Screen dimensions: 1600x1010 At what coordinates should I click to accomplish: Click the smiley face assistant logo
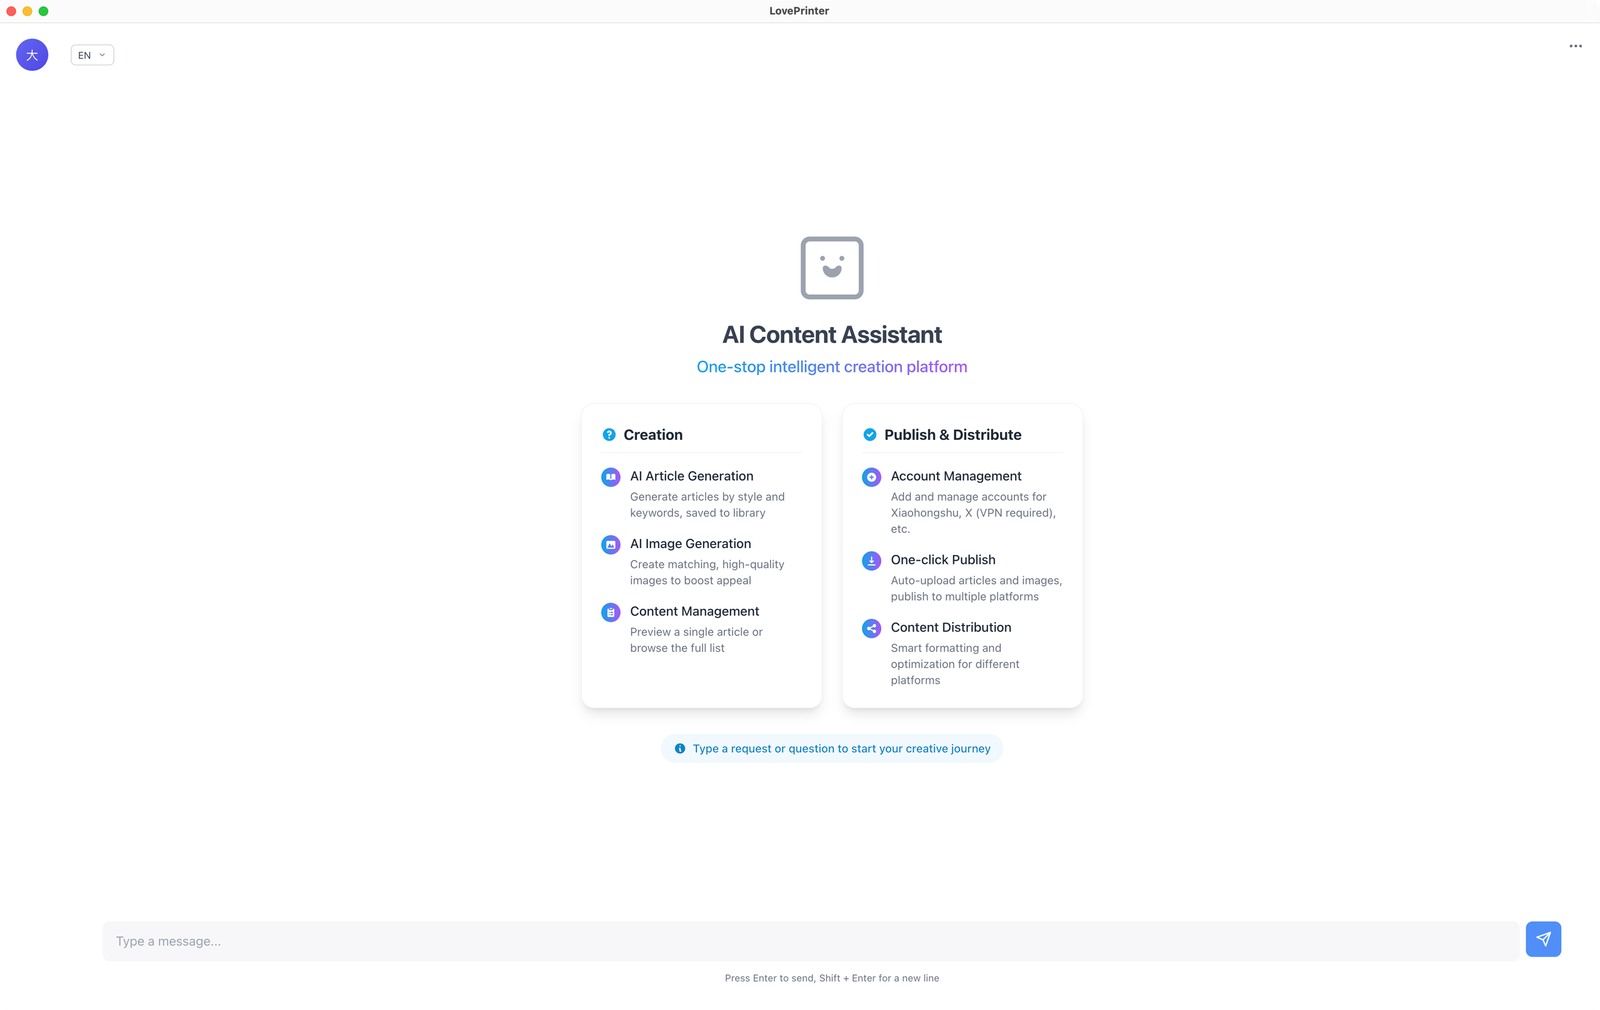pyautogui.click(x=832, y=268)
